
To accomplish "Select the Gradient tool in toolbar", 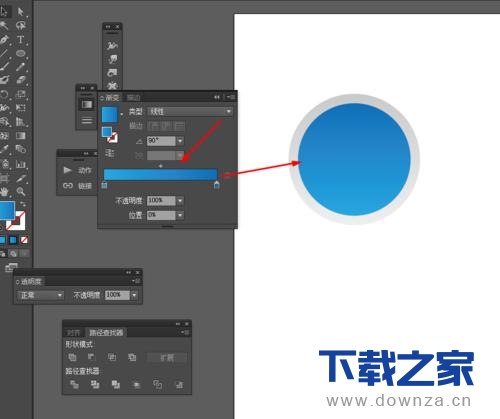I will tap(21, 135).
